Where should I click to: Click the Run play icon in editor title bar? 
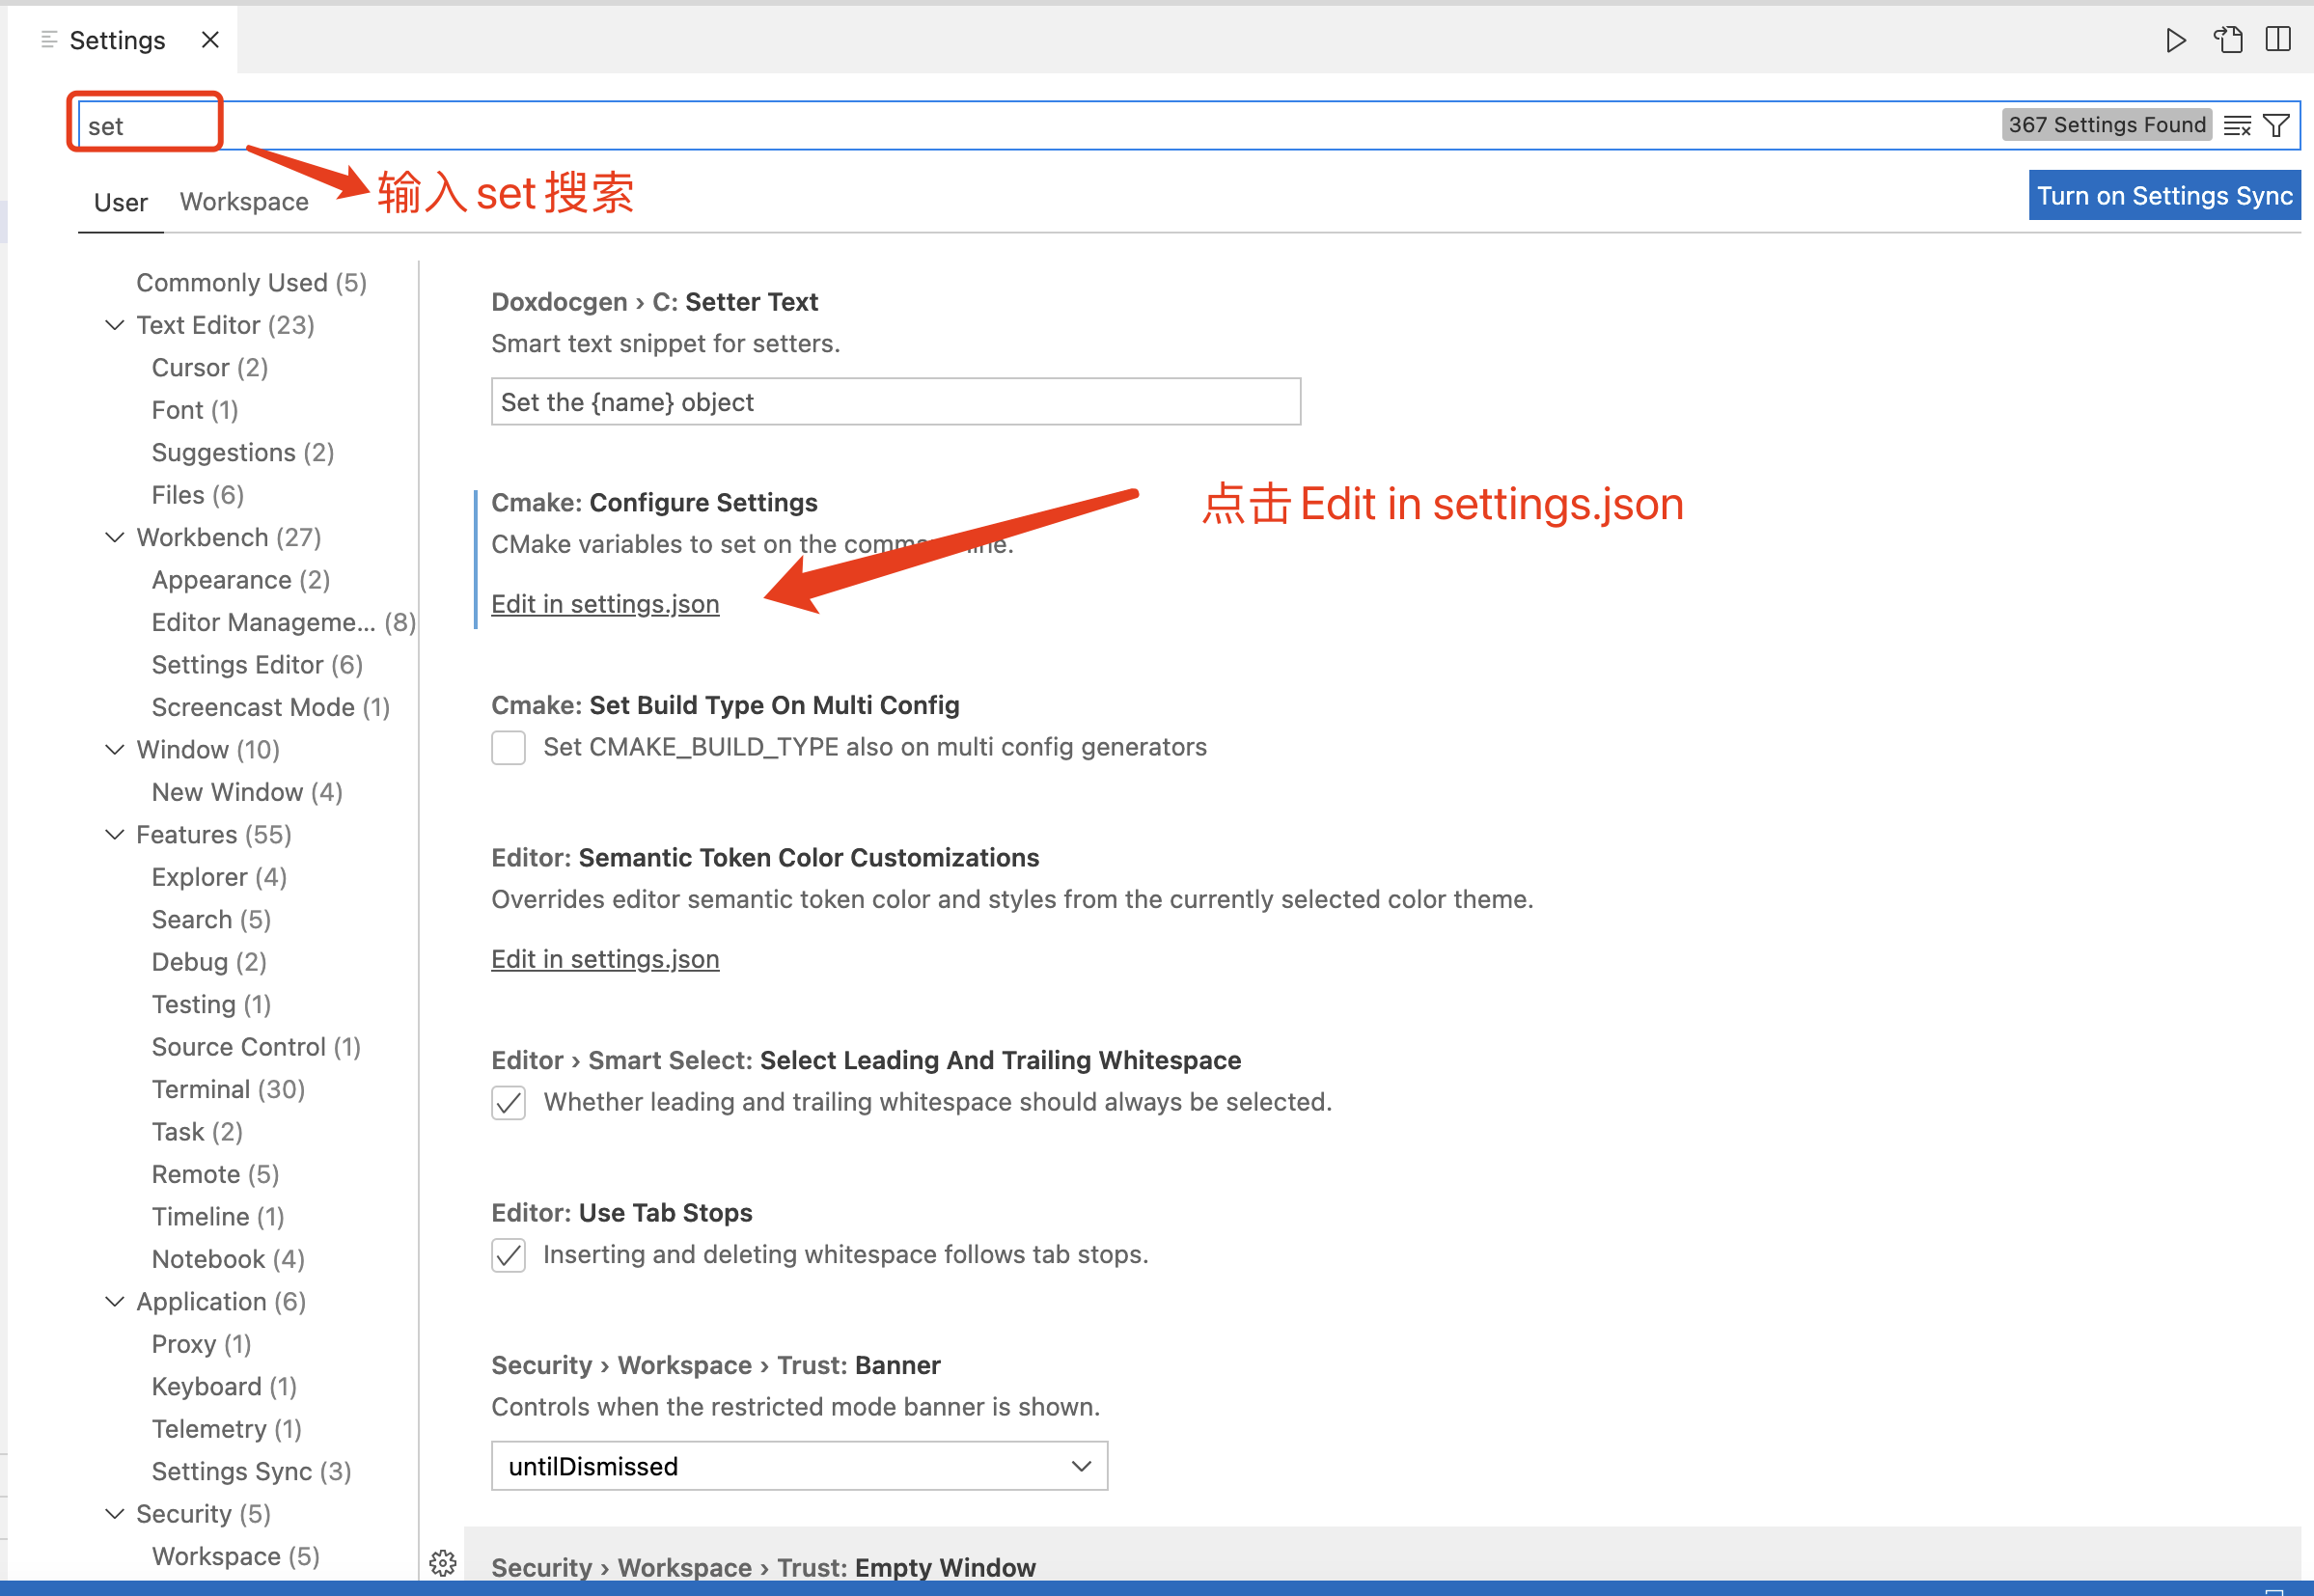tap(2175, 40)
